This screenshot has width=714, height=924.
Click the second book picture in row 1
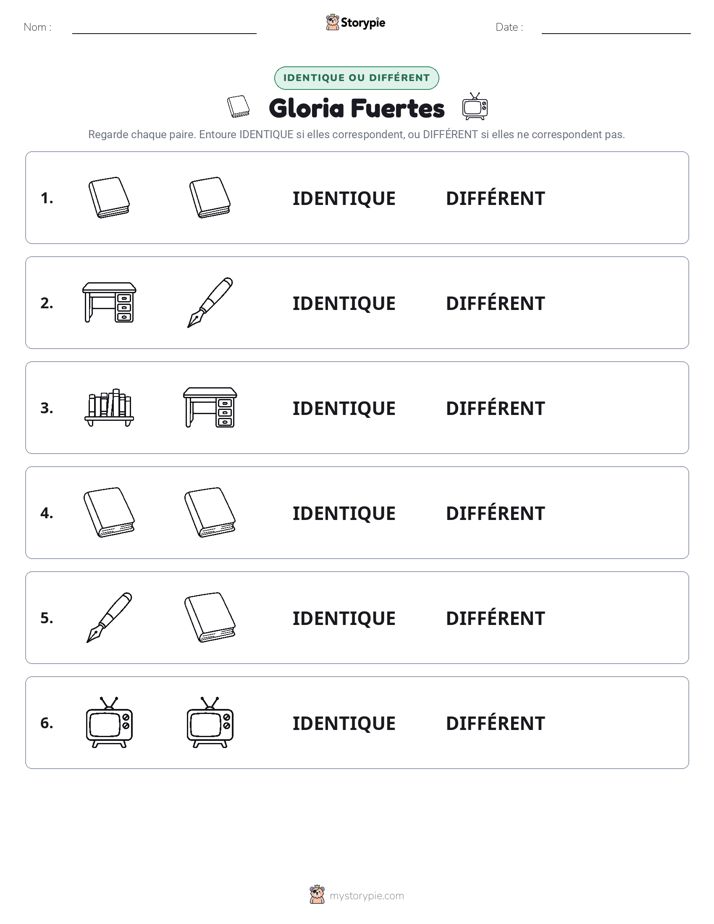click(210, 197)
